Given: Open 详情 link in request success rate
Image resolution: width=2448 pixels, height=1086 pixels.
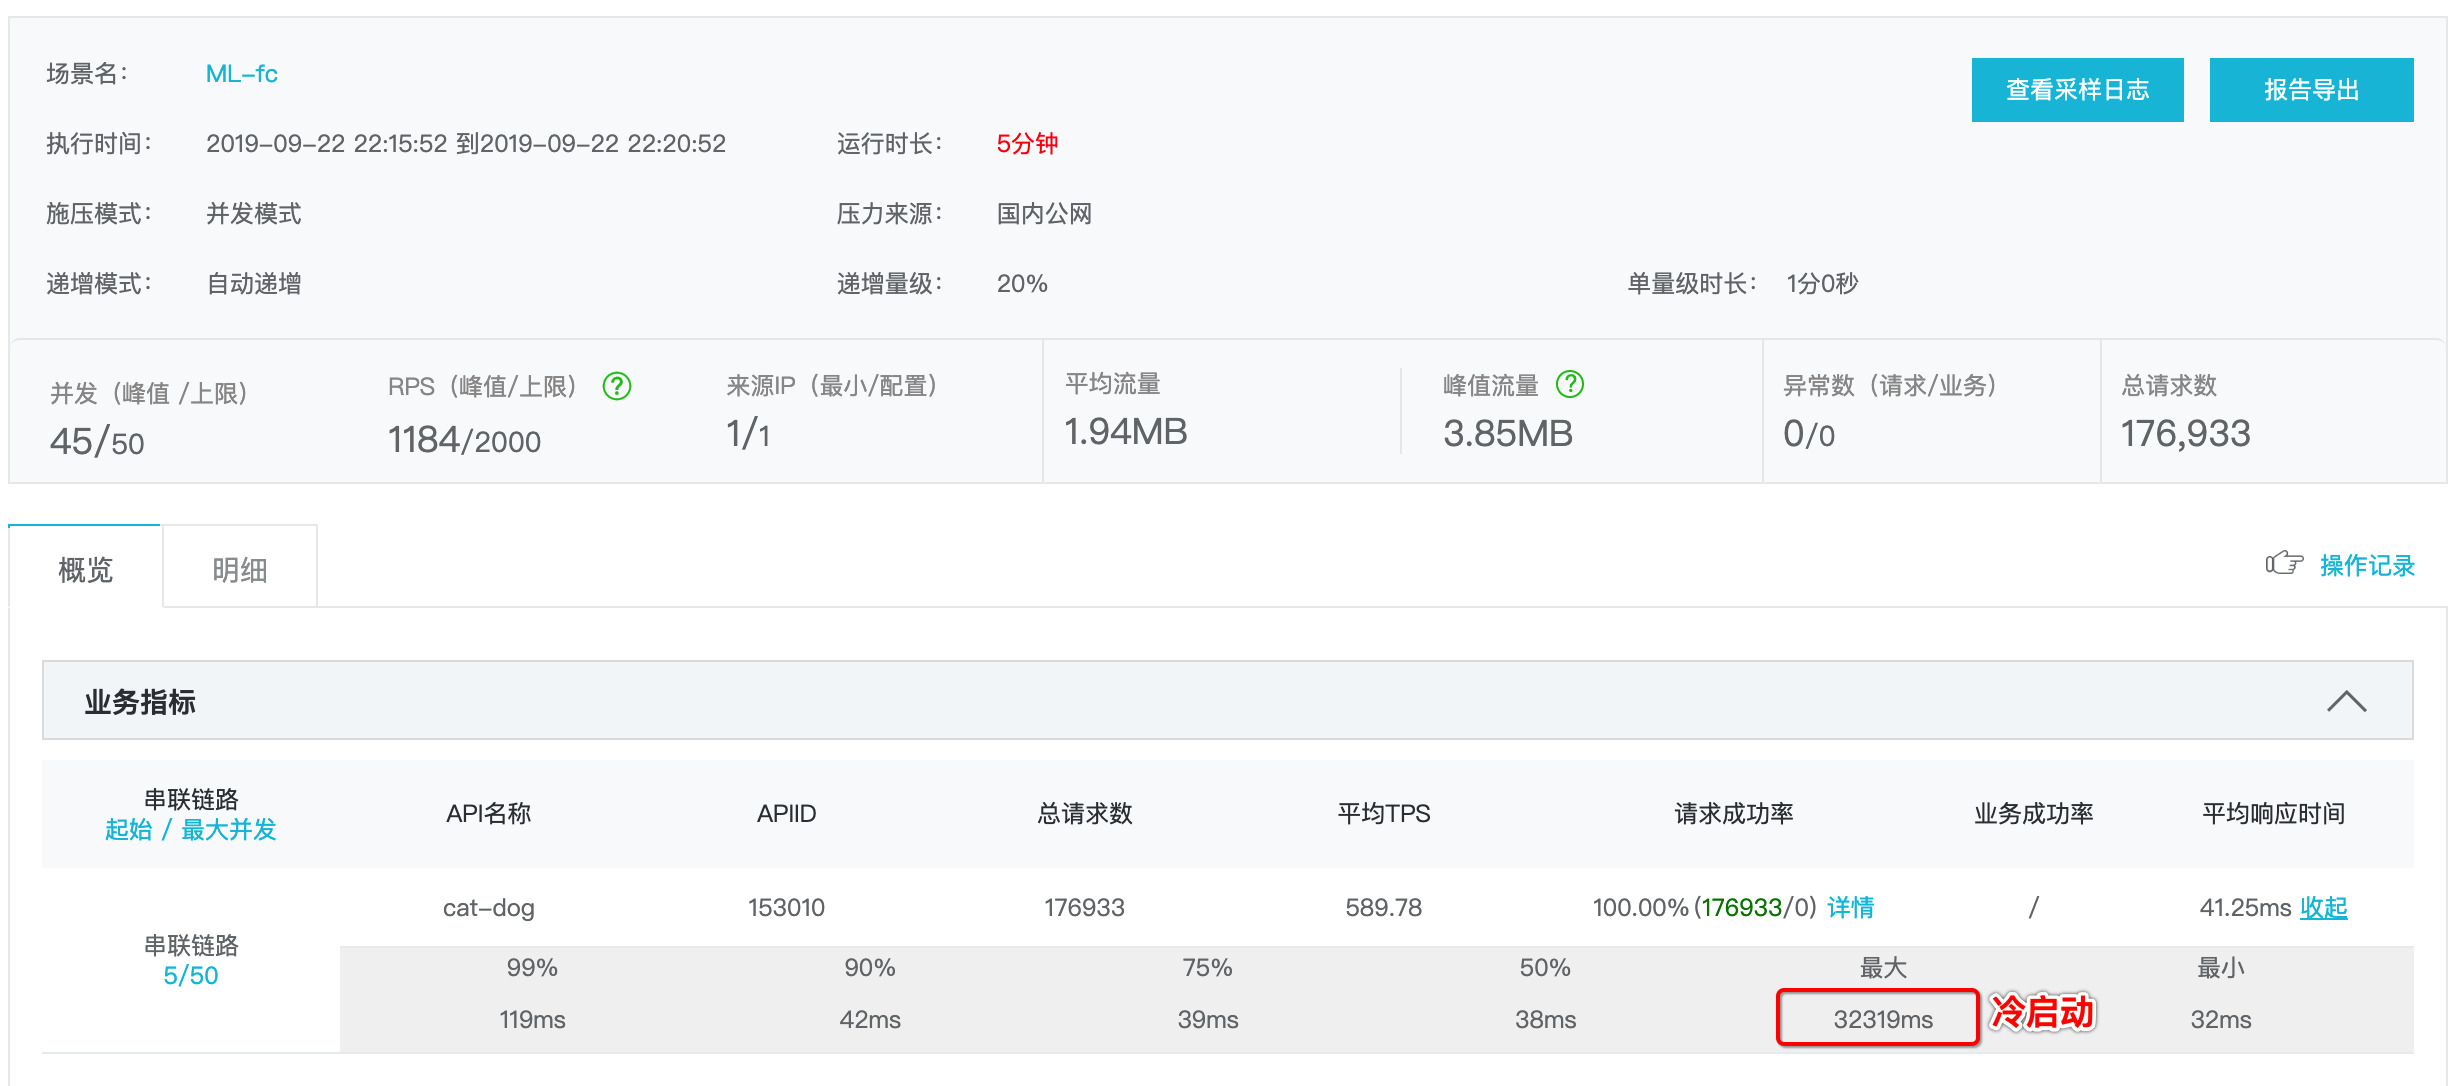Looking at the screenshot, I should pos(1850,907).
